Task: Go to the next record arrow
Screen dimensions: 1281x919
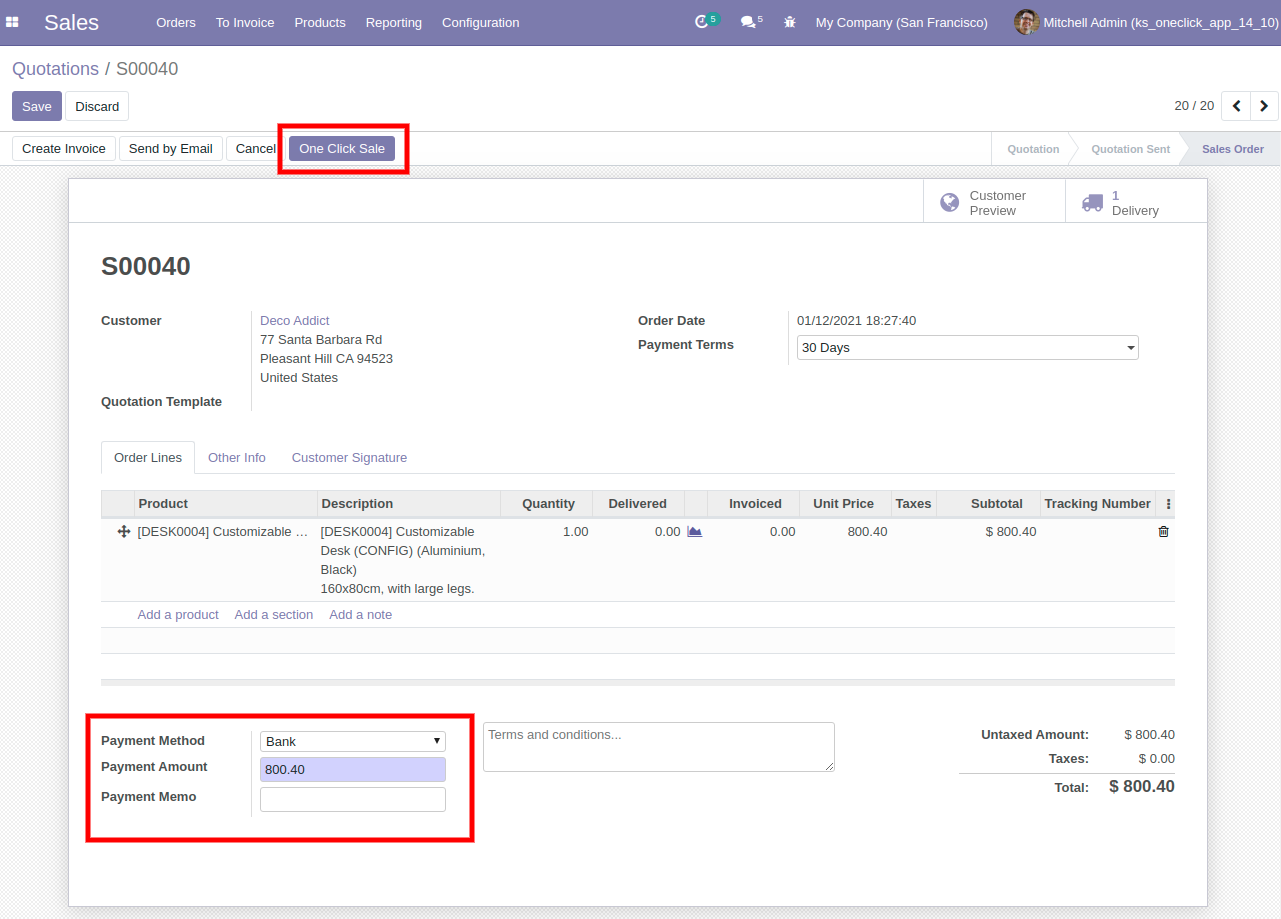Action: pyautogui.click(x=1264, y=106)
